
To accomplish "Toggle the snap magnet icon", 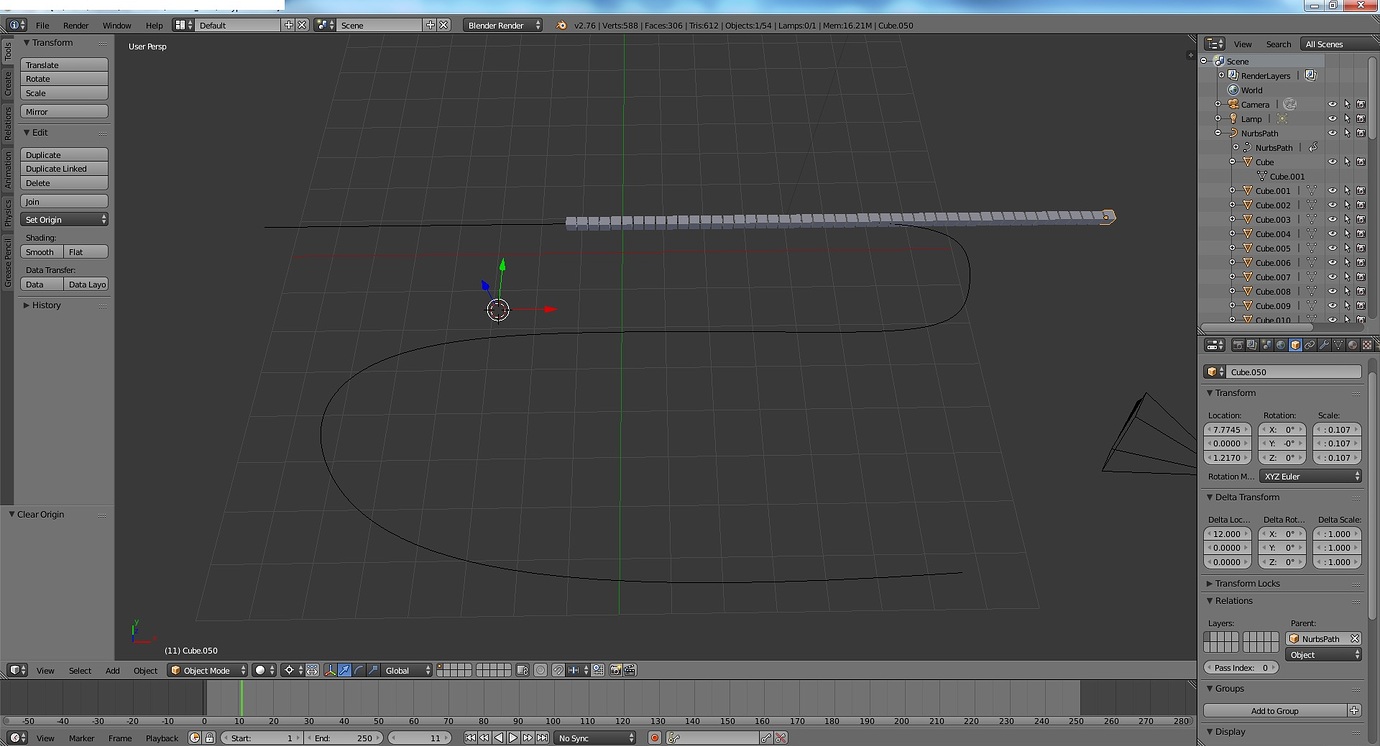I will (x=559, y=670).
